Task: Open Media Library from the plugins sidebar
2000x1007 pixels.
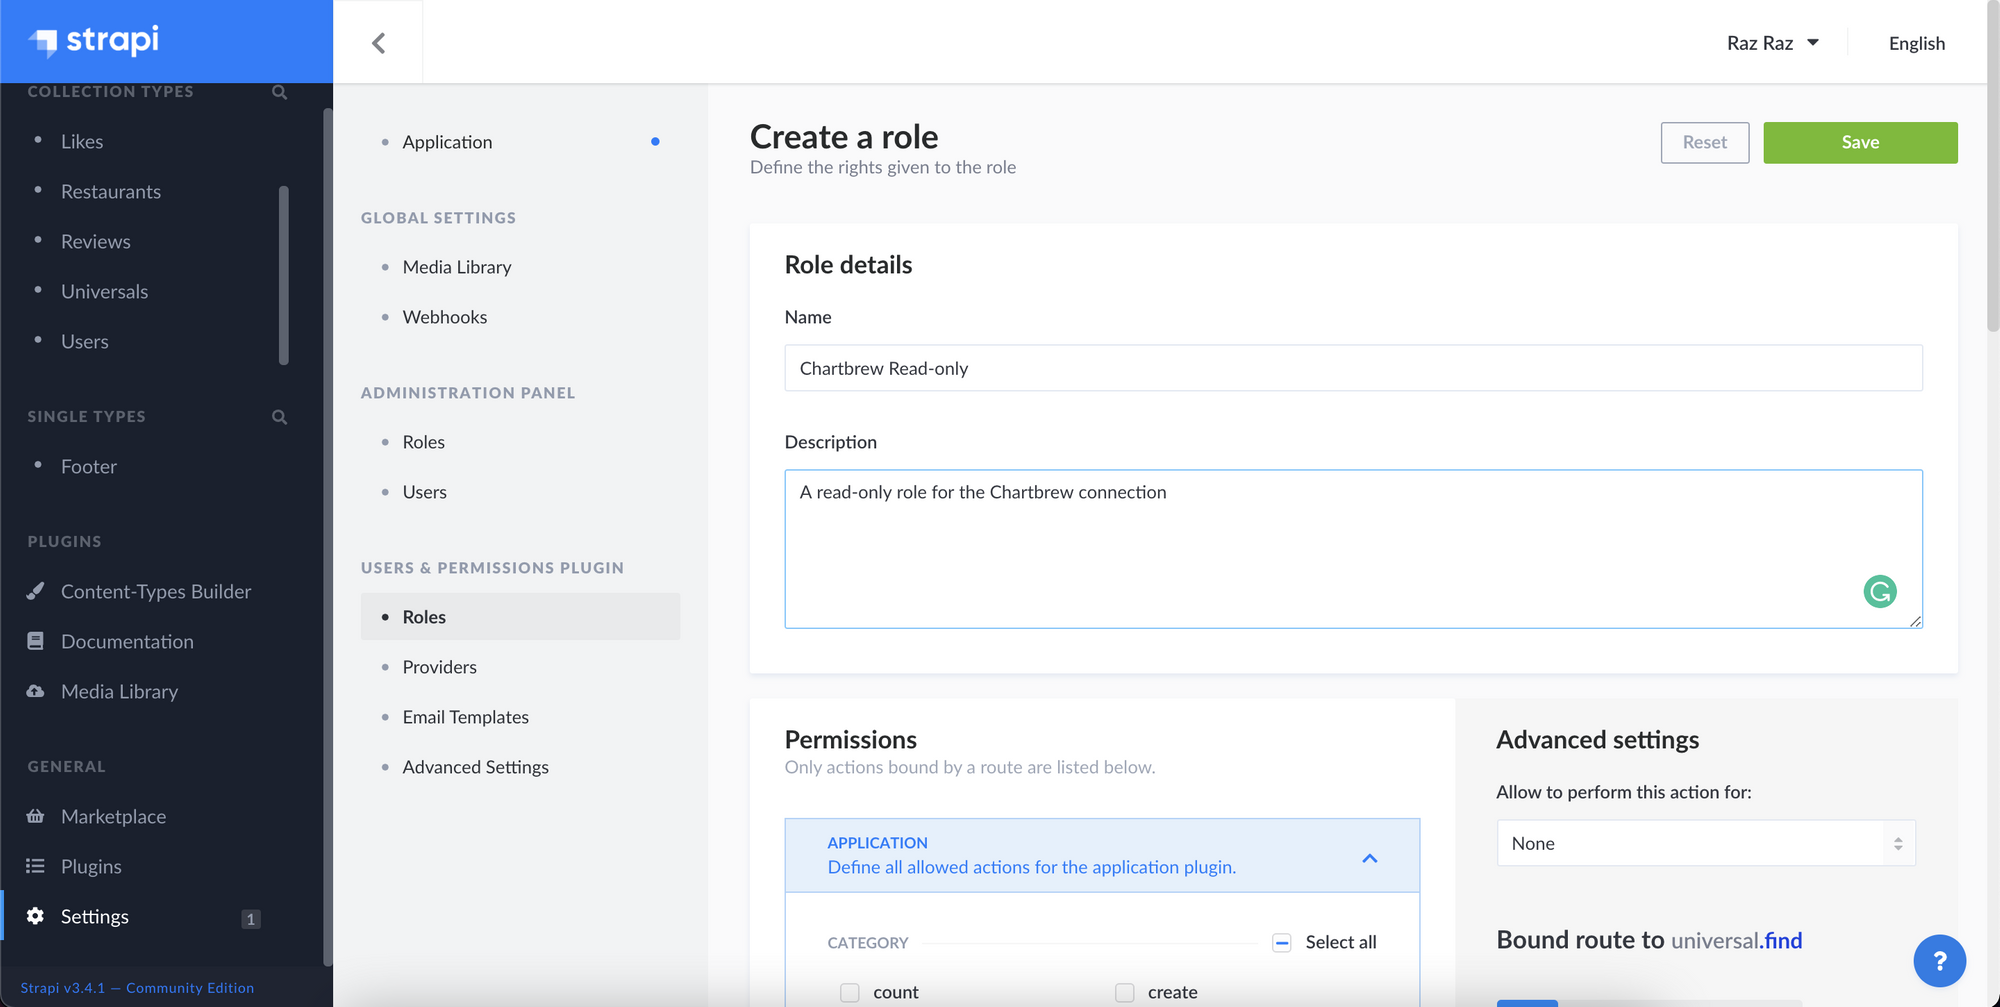Action: pos(118,691)
